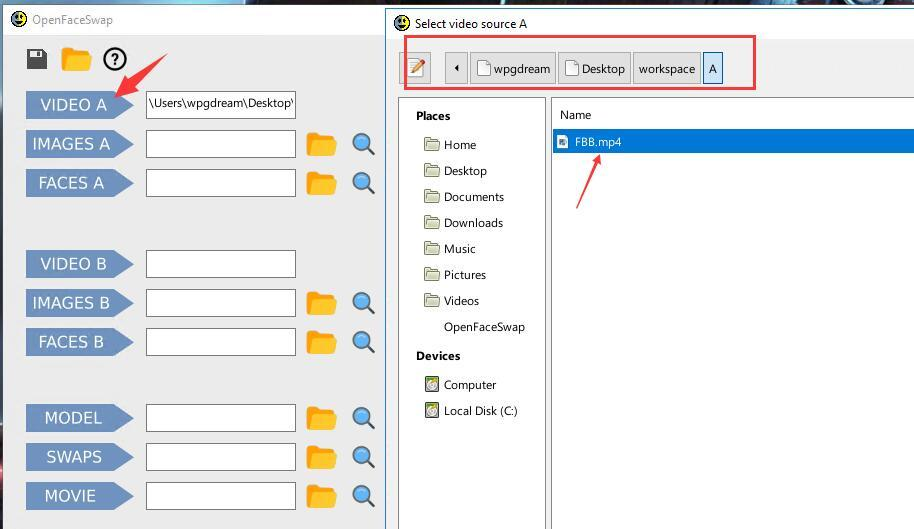Image resolution: width=914 pixels, height=529 pixels.
Task: Open magnifier icon for MODEL
Action: coord(363,418)
